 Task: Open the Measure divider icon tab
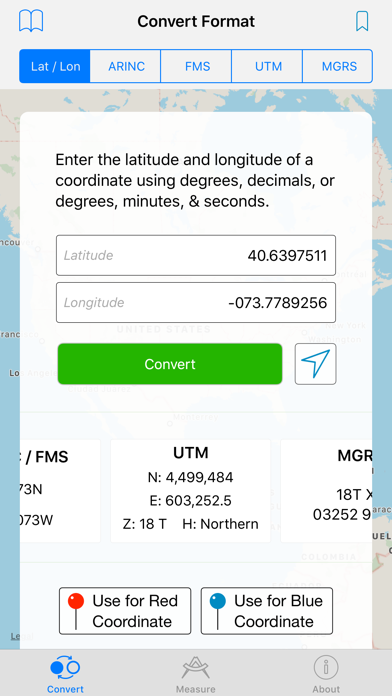pyautogui.click(x=196, y=668)
